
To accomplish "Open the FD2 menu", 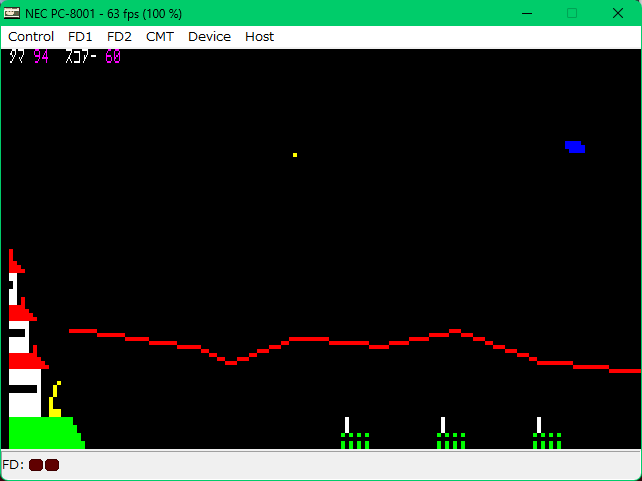I will tap(119, 37).
